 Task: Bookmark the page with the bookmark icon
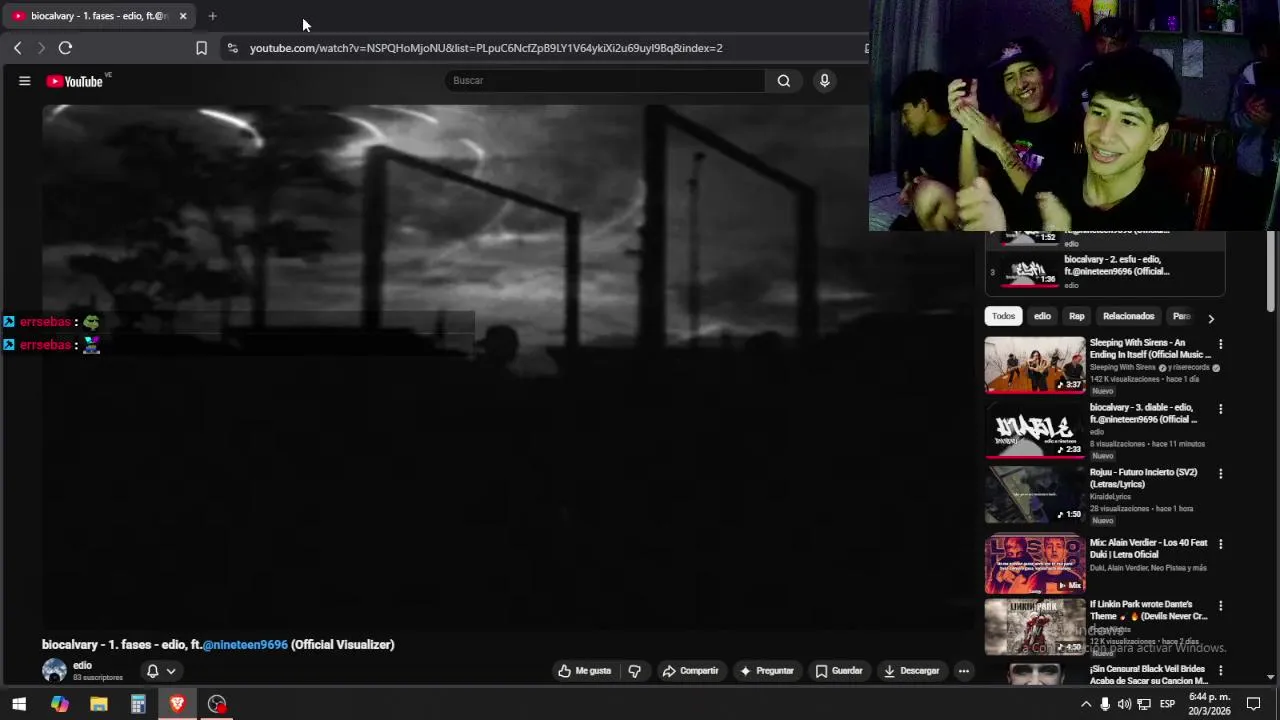(201, 48)
